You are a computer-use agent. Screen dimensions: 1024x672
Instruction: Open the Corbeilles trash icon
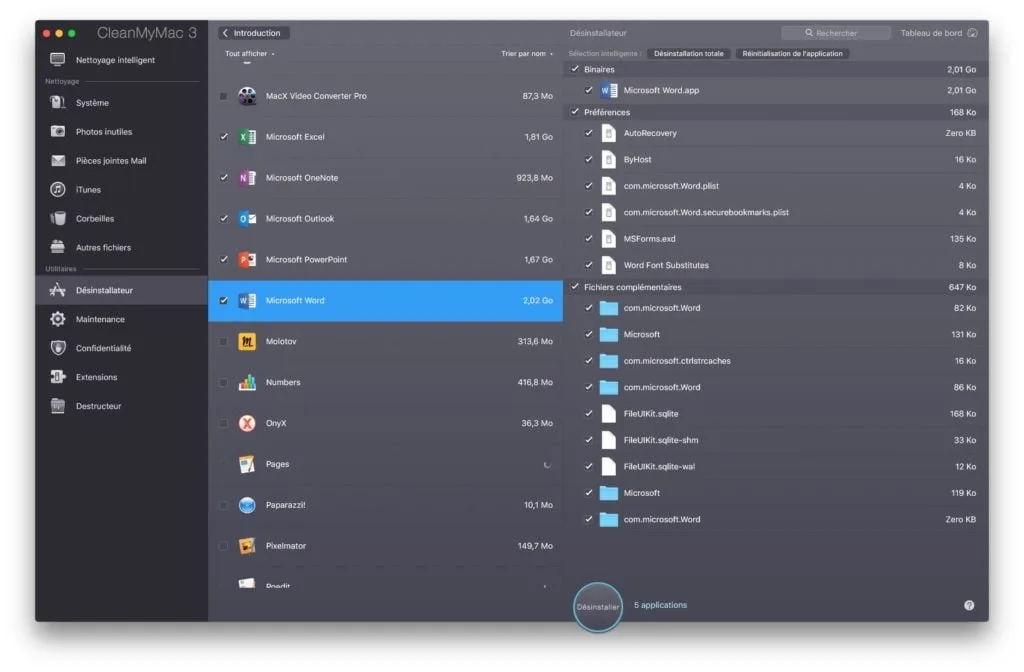[x=57, y=218]
